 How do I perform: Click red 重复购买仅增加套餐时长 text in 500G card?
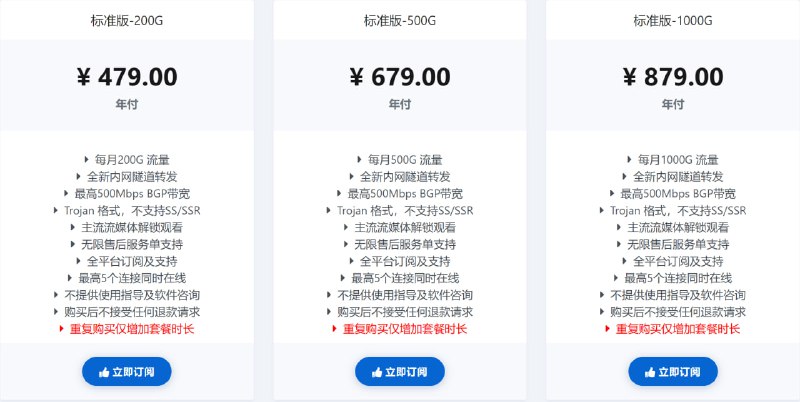405,329
